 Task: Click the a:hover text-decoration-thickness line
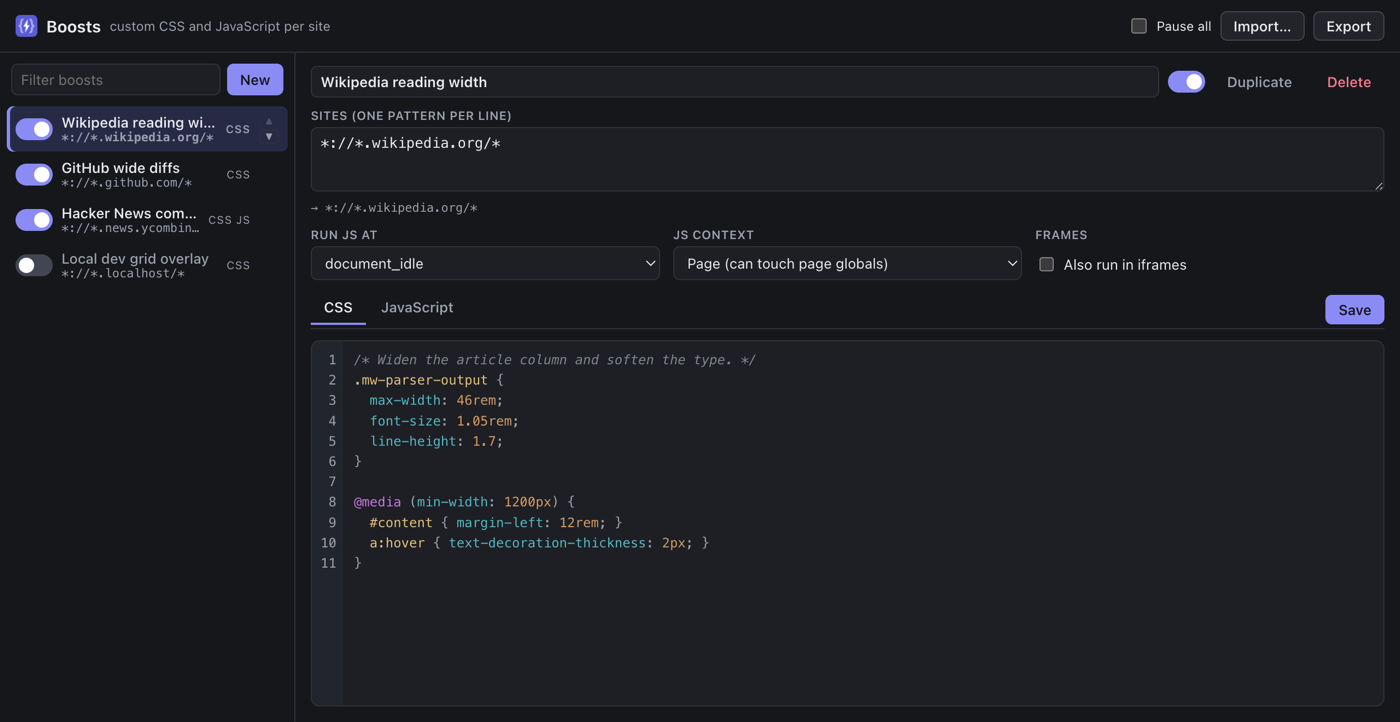[539, 543]
